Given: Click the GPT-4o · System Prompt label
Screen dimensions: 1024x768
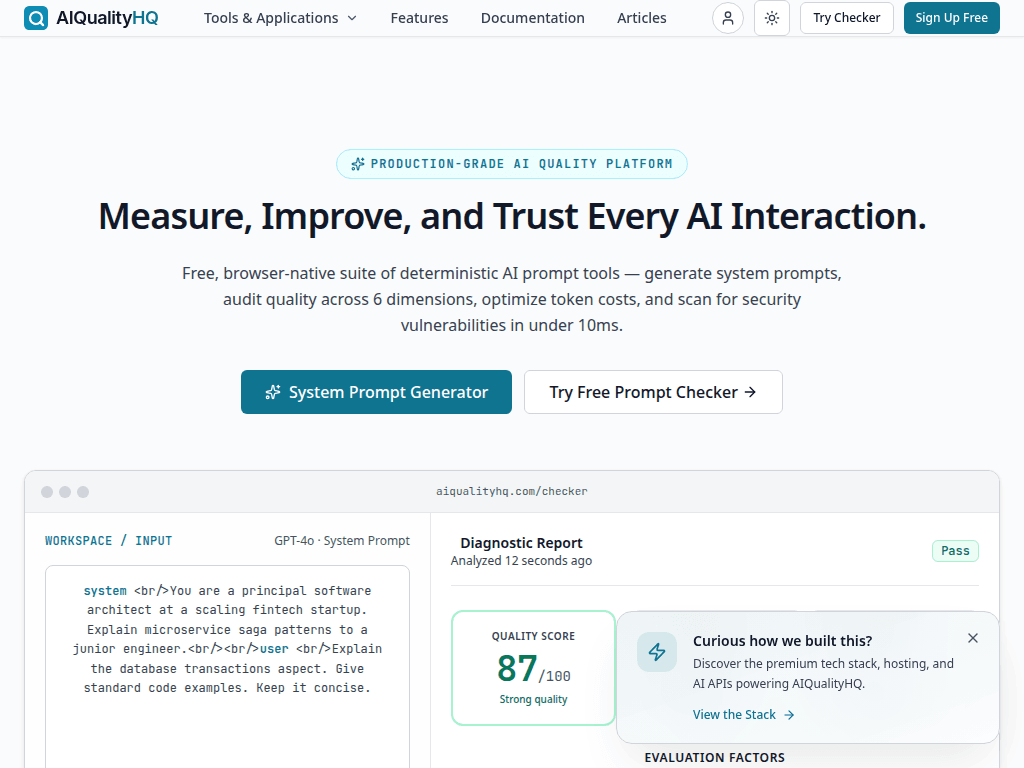Looking at the screenshot, I should pos(342,541).
